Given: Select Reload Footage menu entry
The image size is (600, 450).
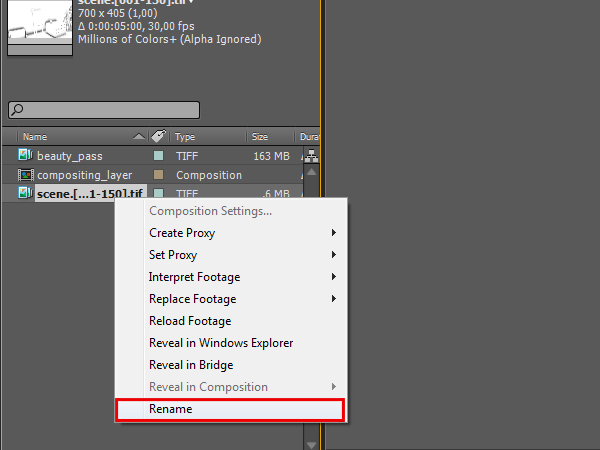Looking at the screenshot, I should [190, 321].
